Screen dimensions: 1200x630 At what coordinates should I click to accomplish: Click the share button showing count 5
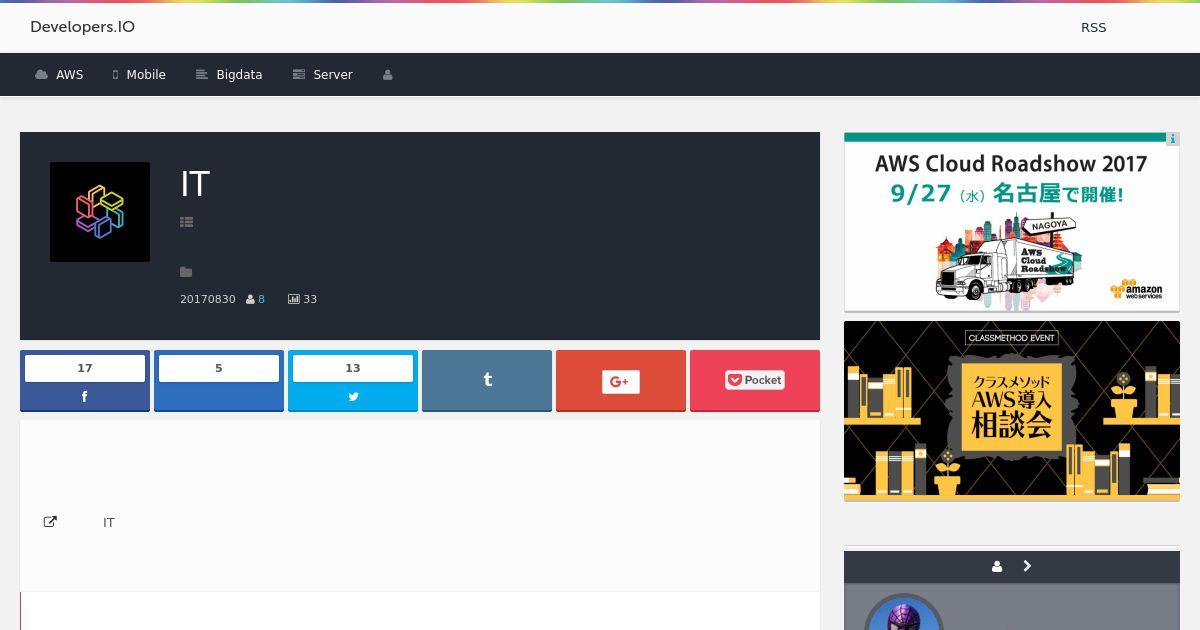(x=219, y=380)
